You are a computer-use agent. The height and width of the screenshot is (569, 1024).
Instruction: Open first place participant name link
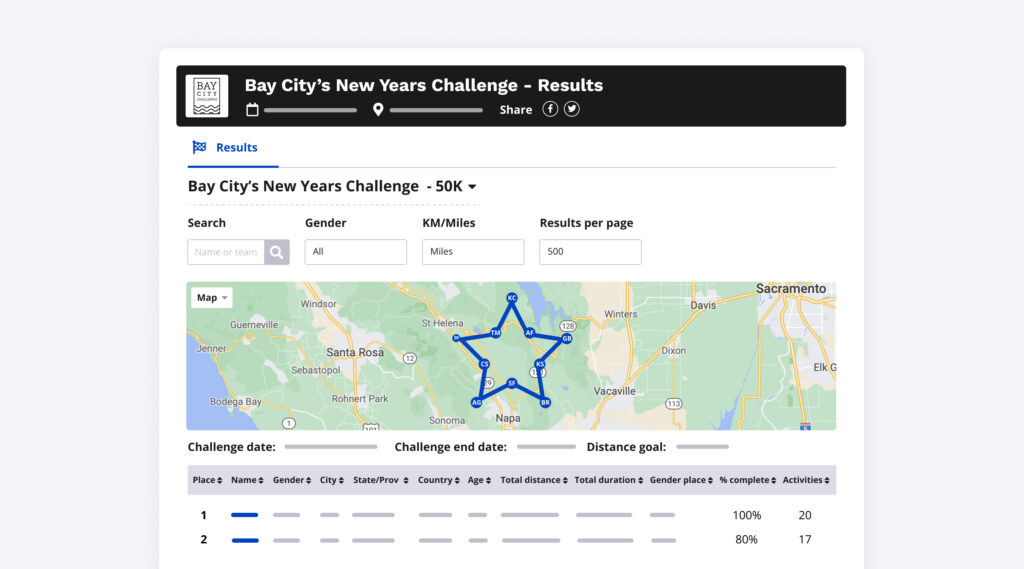[245, 515]
